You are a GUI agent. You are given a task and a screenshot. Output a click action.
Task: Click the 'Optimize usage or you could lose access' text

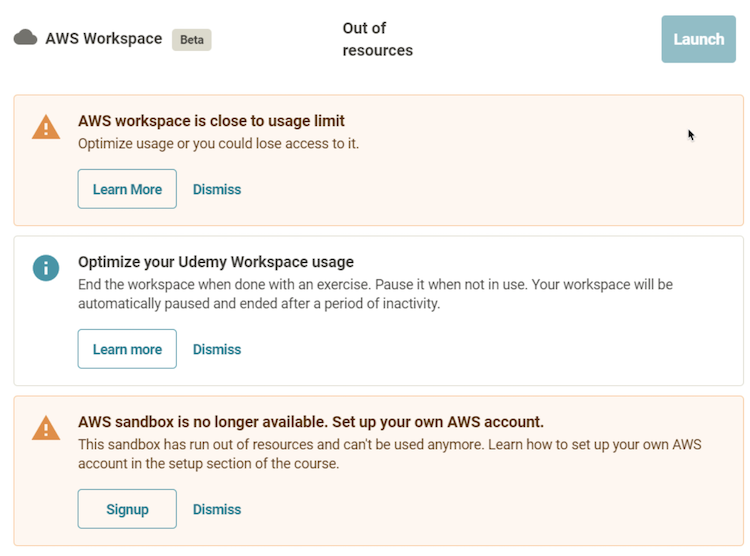[218, 143]
